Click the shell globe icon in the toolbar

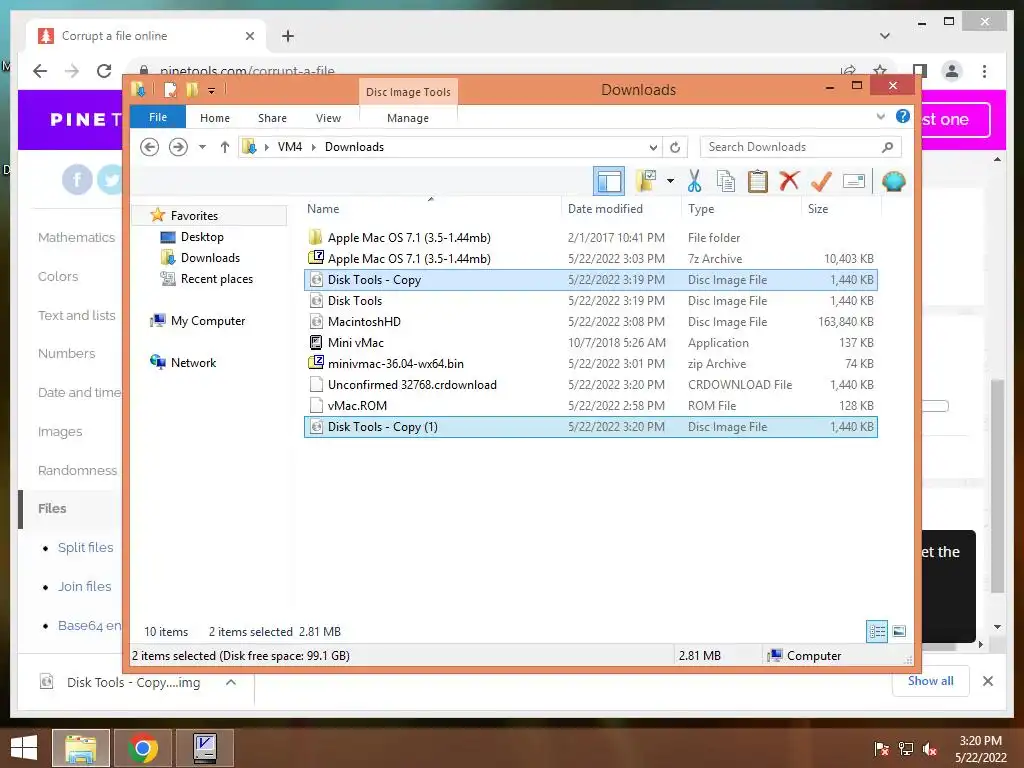(x=893, y=181)
